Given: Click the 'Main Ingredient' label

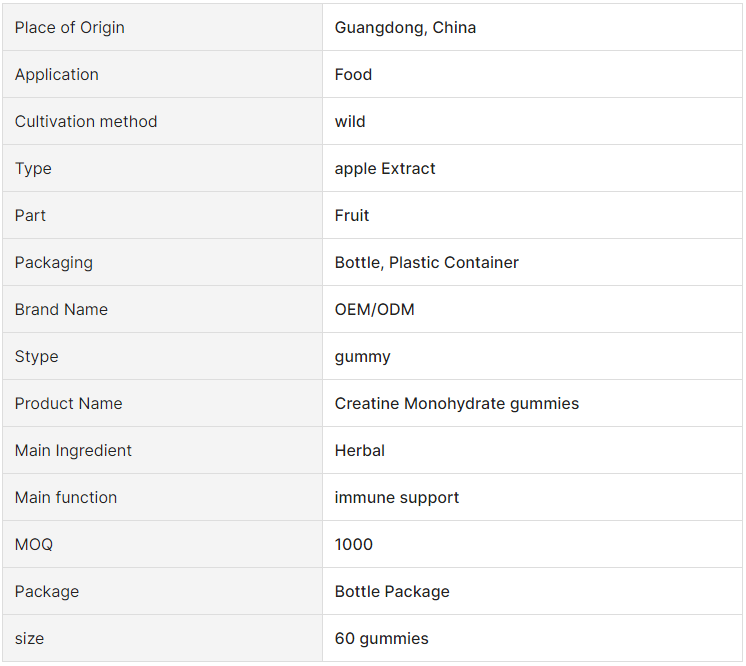Looking at the screenshot, I should tap(73, 451).
